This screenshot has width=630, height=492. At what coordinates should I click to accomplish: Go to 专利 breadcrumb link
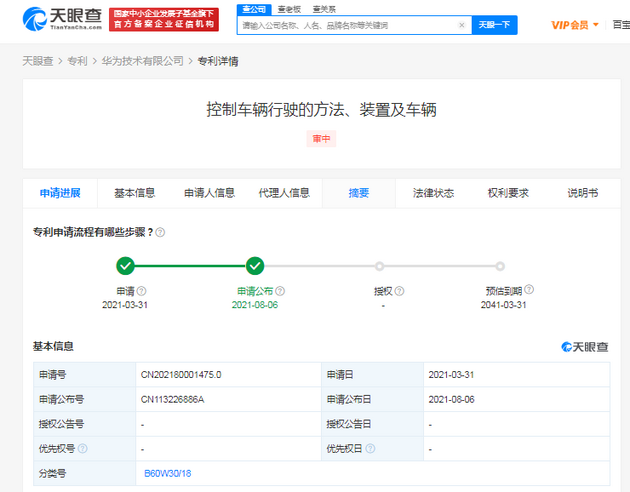(x=77, y=61)
